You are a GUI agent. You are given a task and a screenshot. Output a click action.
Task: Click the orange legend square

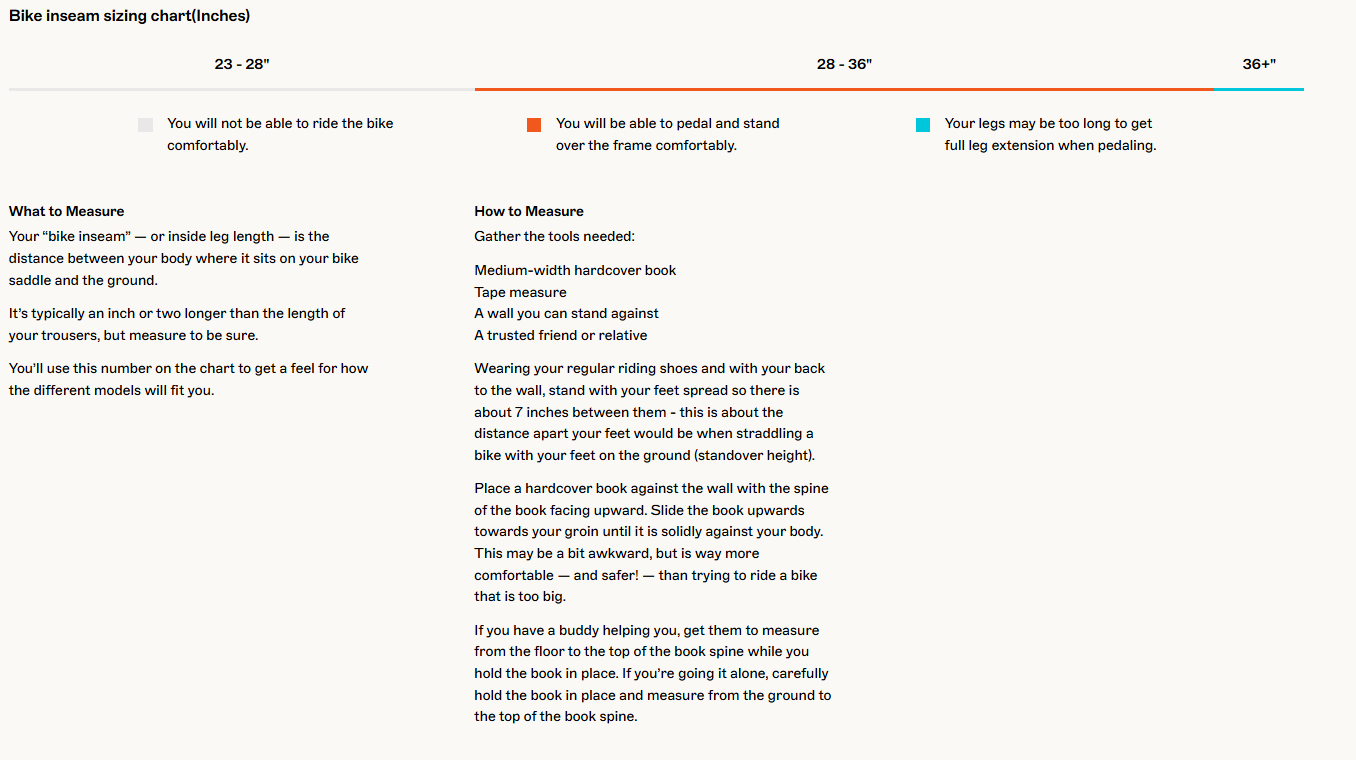coord(534,125)
